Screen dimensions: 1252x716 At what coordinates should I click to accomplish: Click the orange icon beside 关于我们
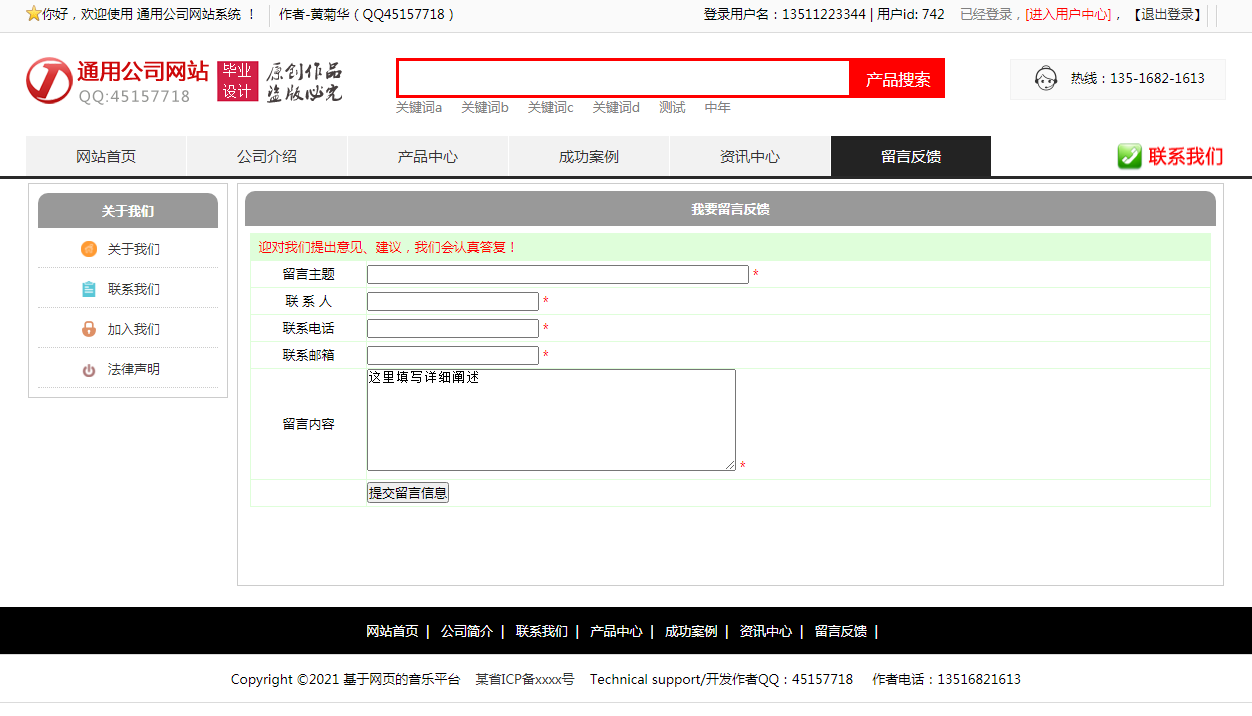point(89,249)
